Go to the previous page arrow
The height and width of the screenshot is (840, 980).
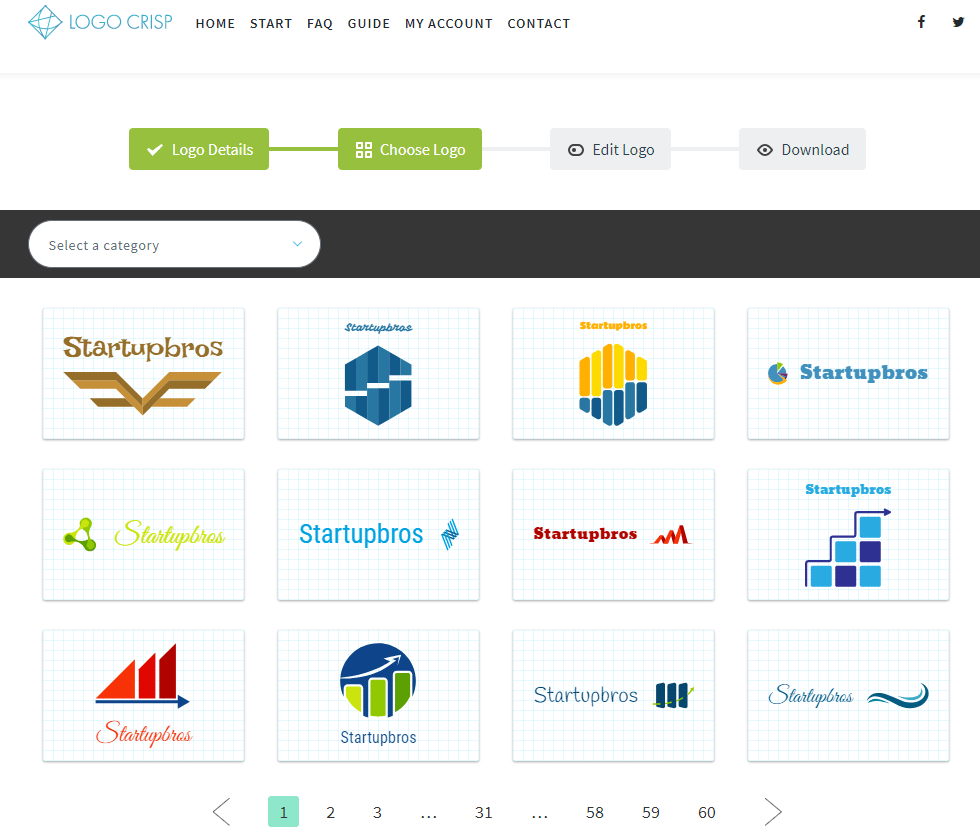pyautogui.click(x=222, y=812)
